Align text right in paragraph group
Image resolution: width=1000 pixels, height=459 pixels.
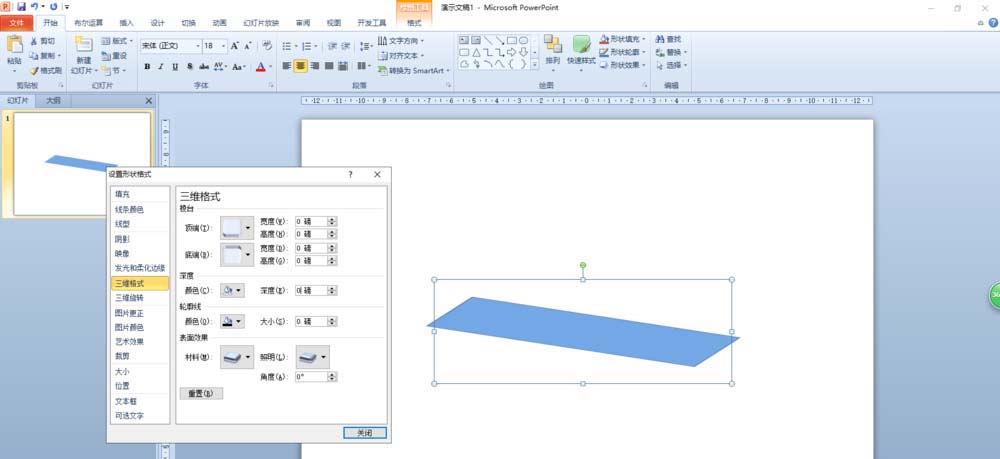pos(315,66)
